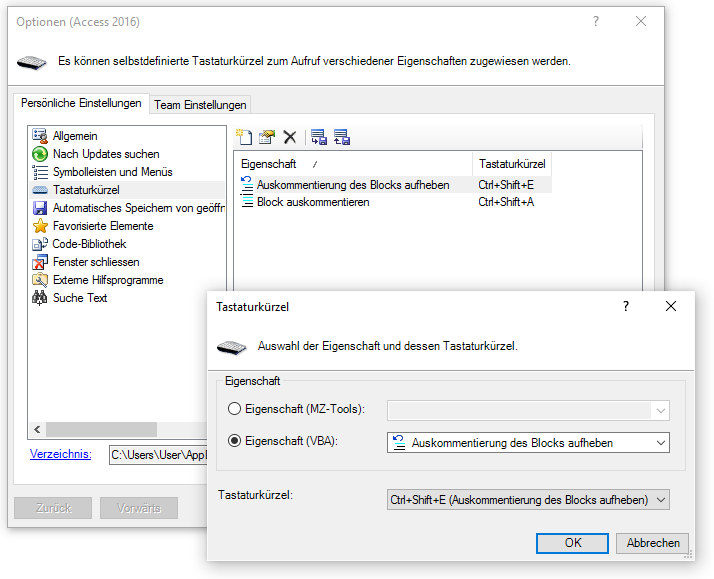This screenshot has width=714, height=579.
Task: Select Fenster schliessen entry
Action: 96,262
